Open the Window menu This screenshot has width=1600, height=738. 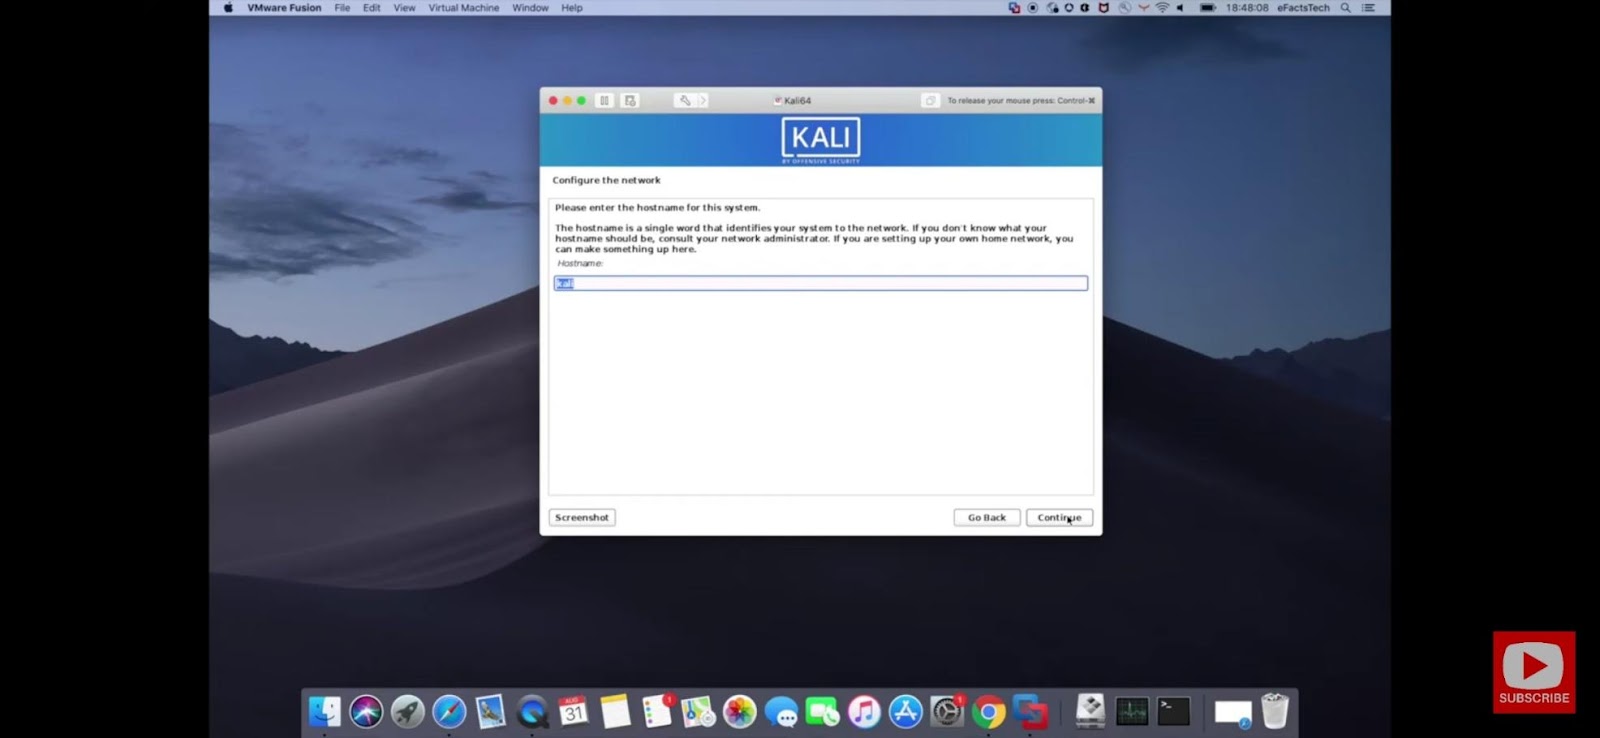(x=530, y=8)
